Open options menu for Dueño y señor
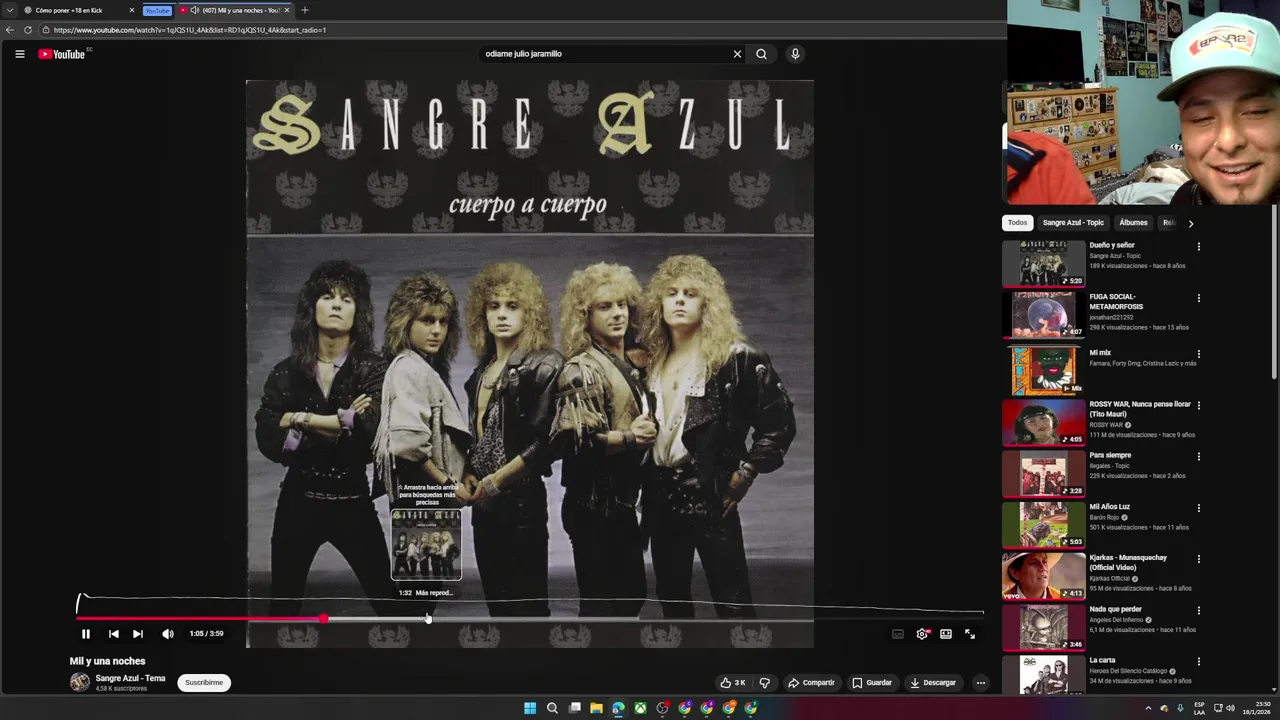 1198,246
